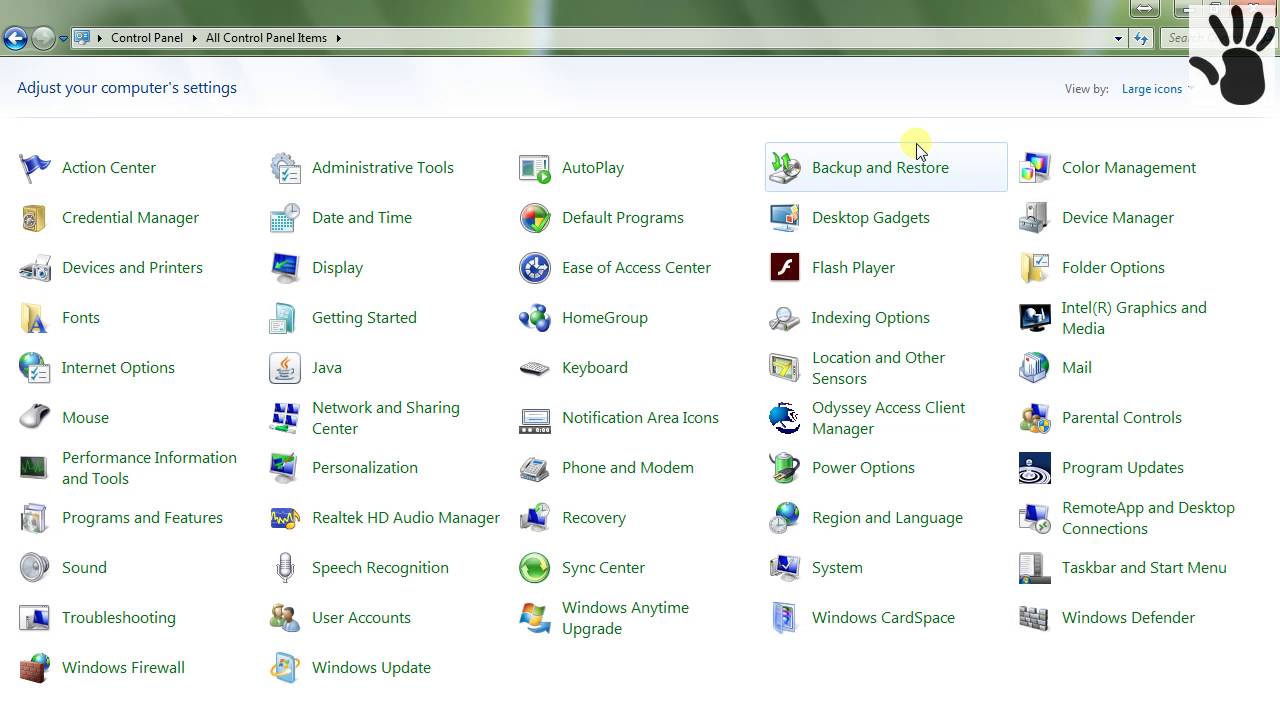1280x720 pixels.
Task: Open the AutoPlay icon
Action: point(535,168)
